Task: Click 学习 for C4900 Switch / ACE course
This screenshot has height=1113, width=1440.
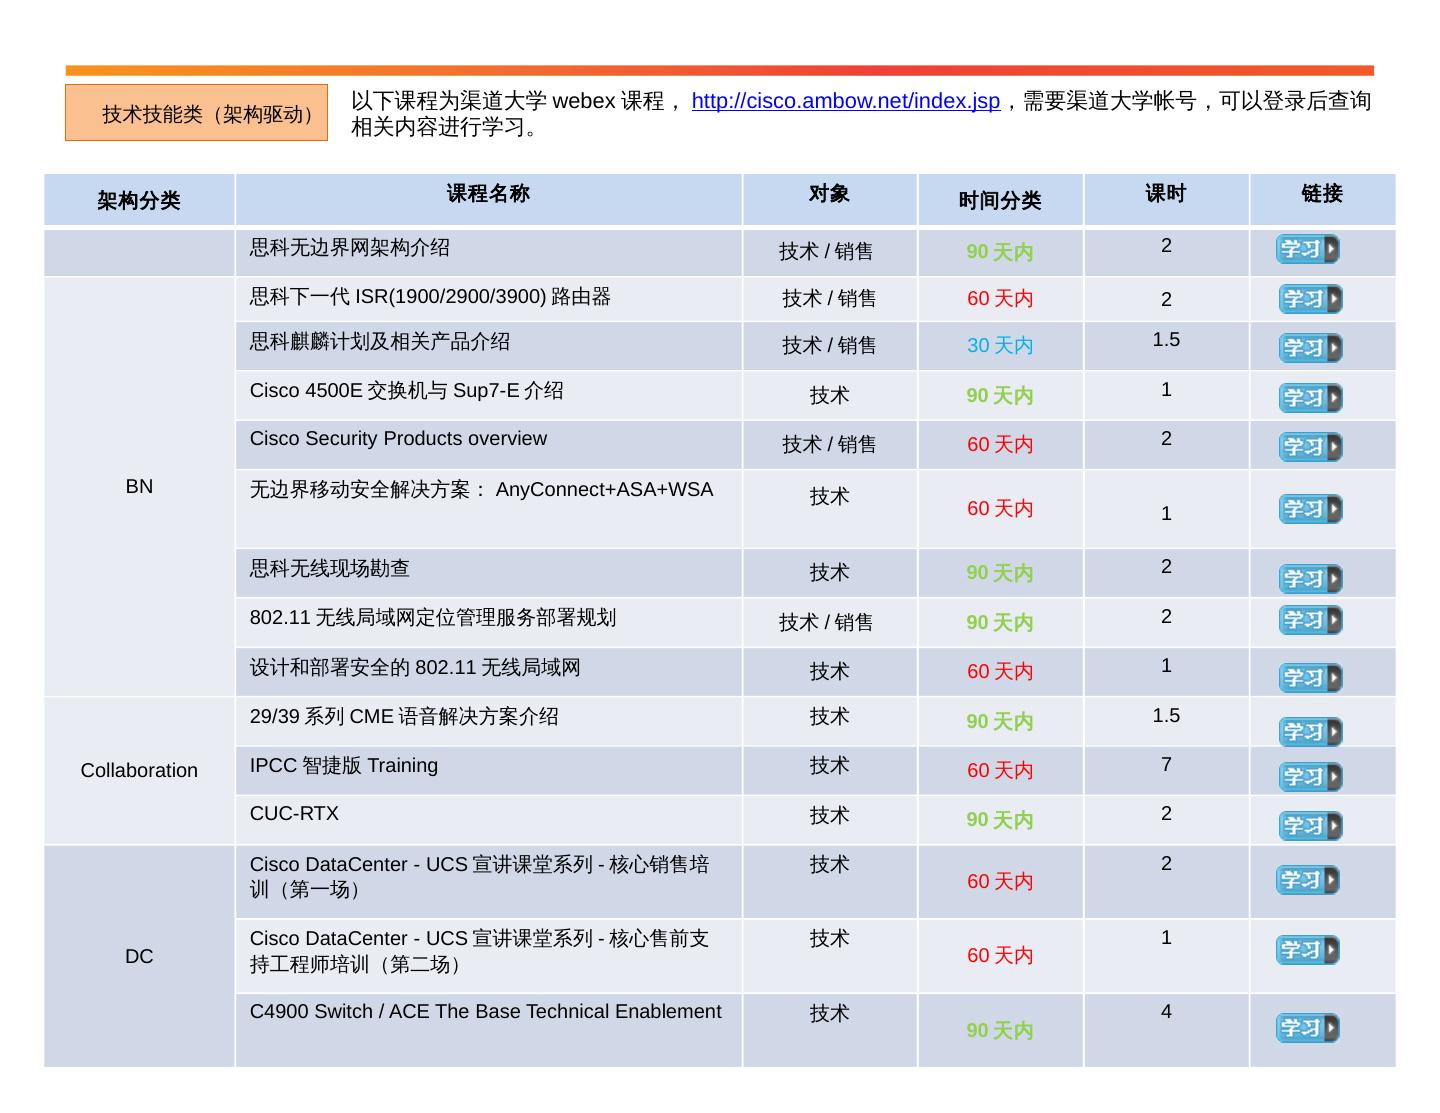Action: click(x=1307, y=1028)
